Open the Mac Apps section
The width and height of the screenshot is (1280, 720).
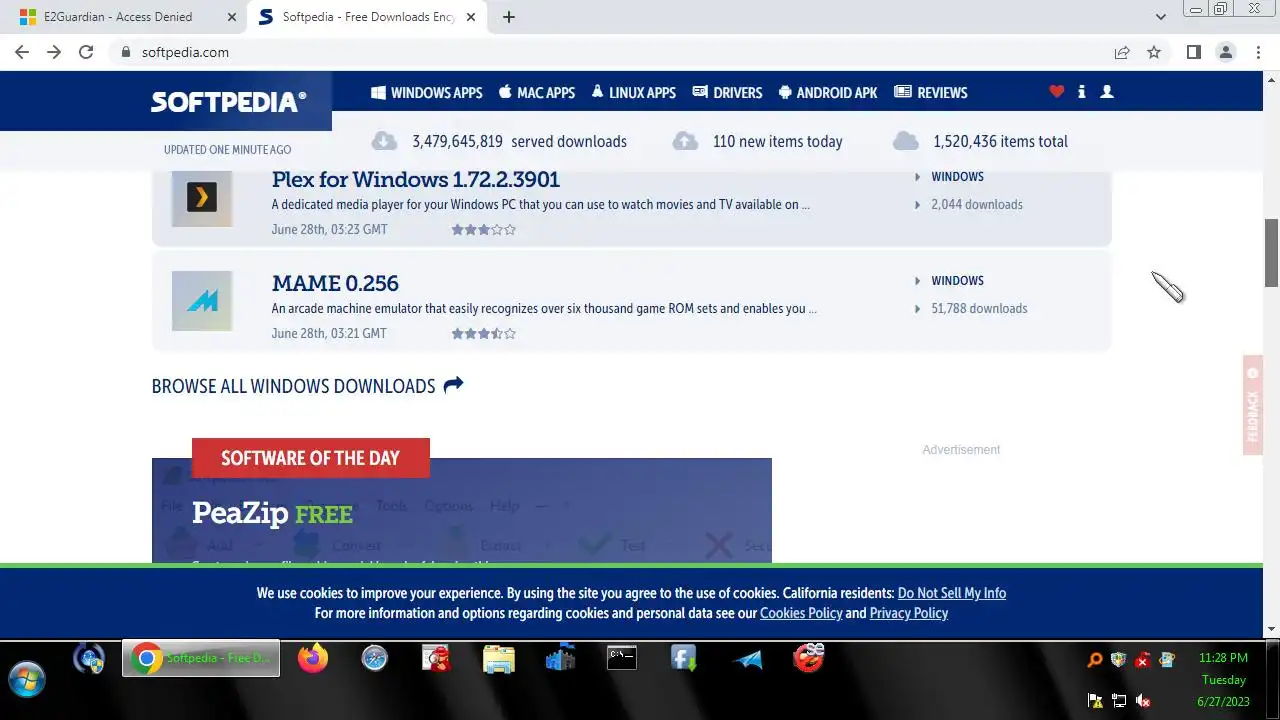click(x=537, y=92)
